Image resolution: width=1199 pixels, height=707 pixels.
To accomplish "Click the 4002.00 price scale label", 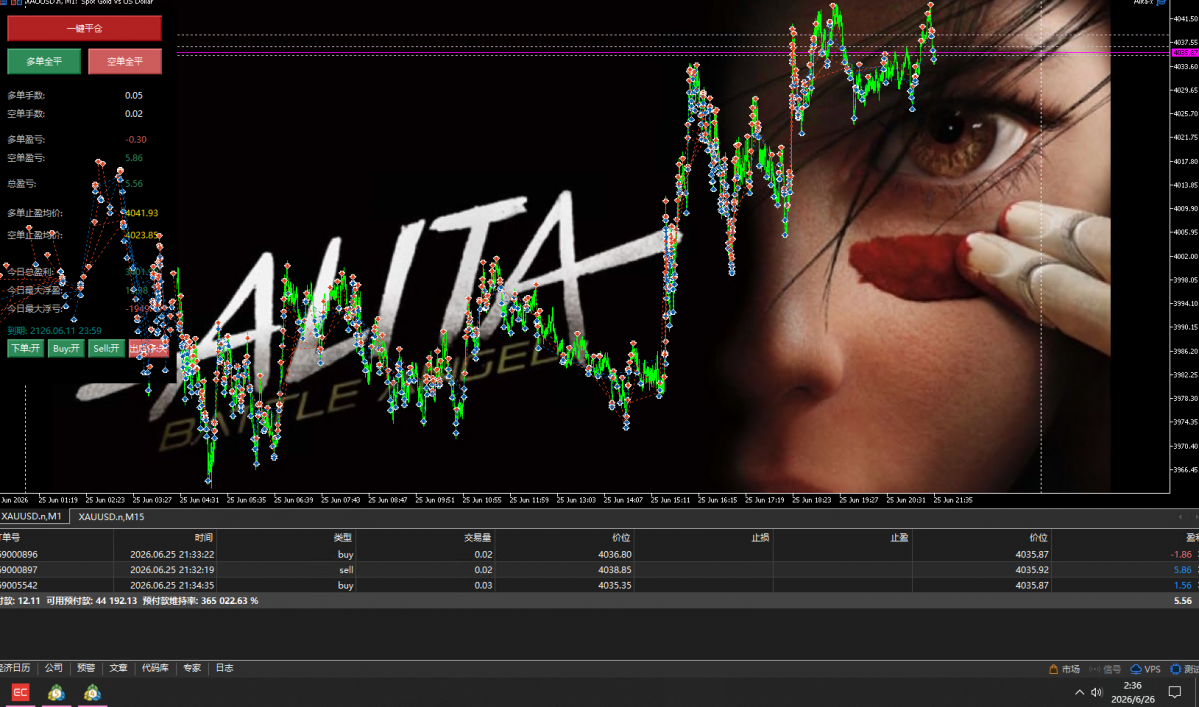I will [x=1185, y=256].
